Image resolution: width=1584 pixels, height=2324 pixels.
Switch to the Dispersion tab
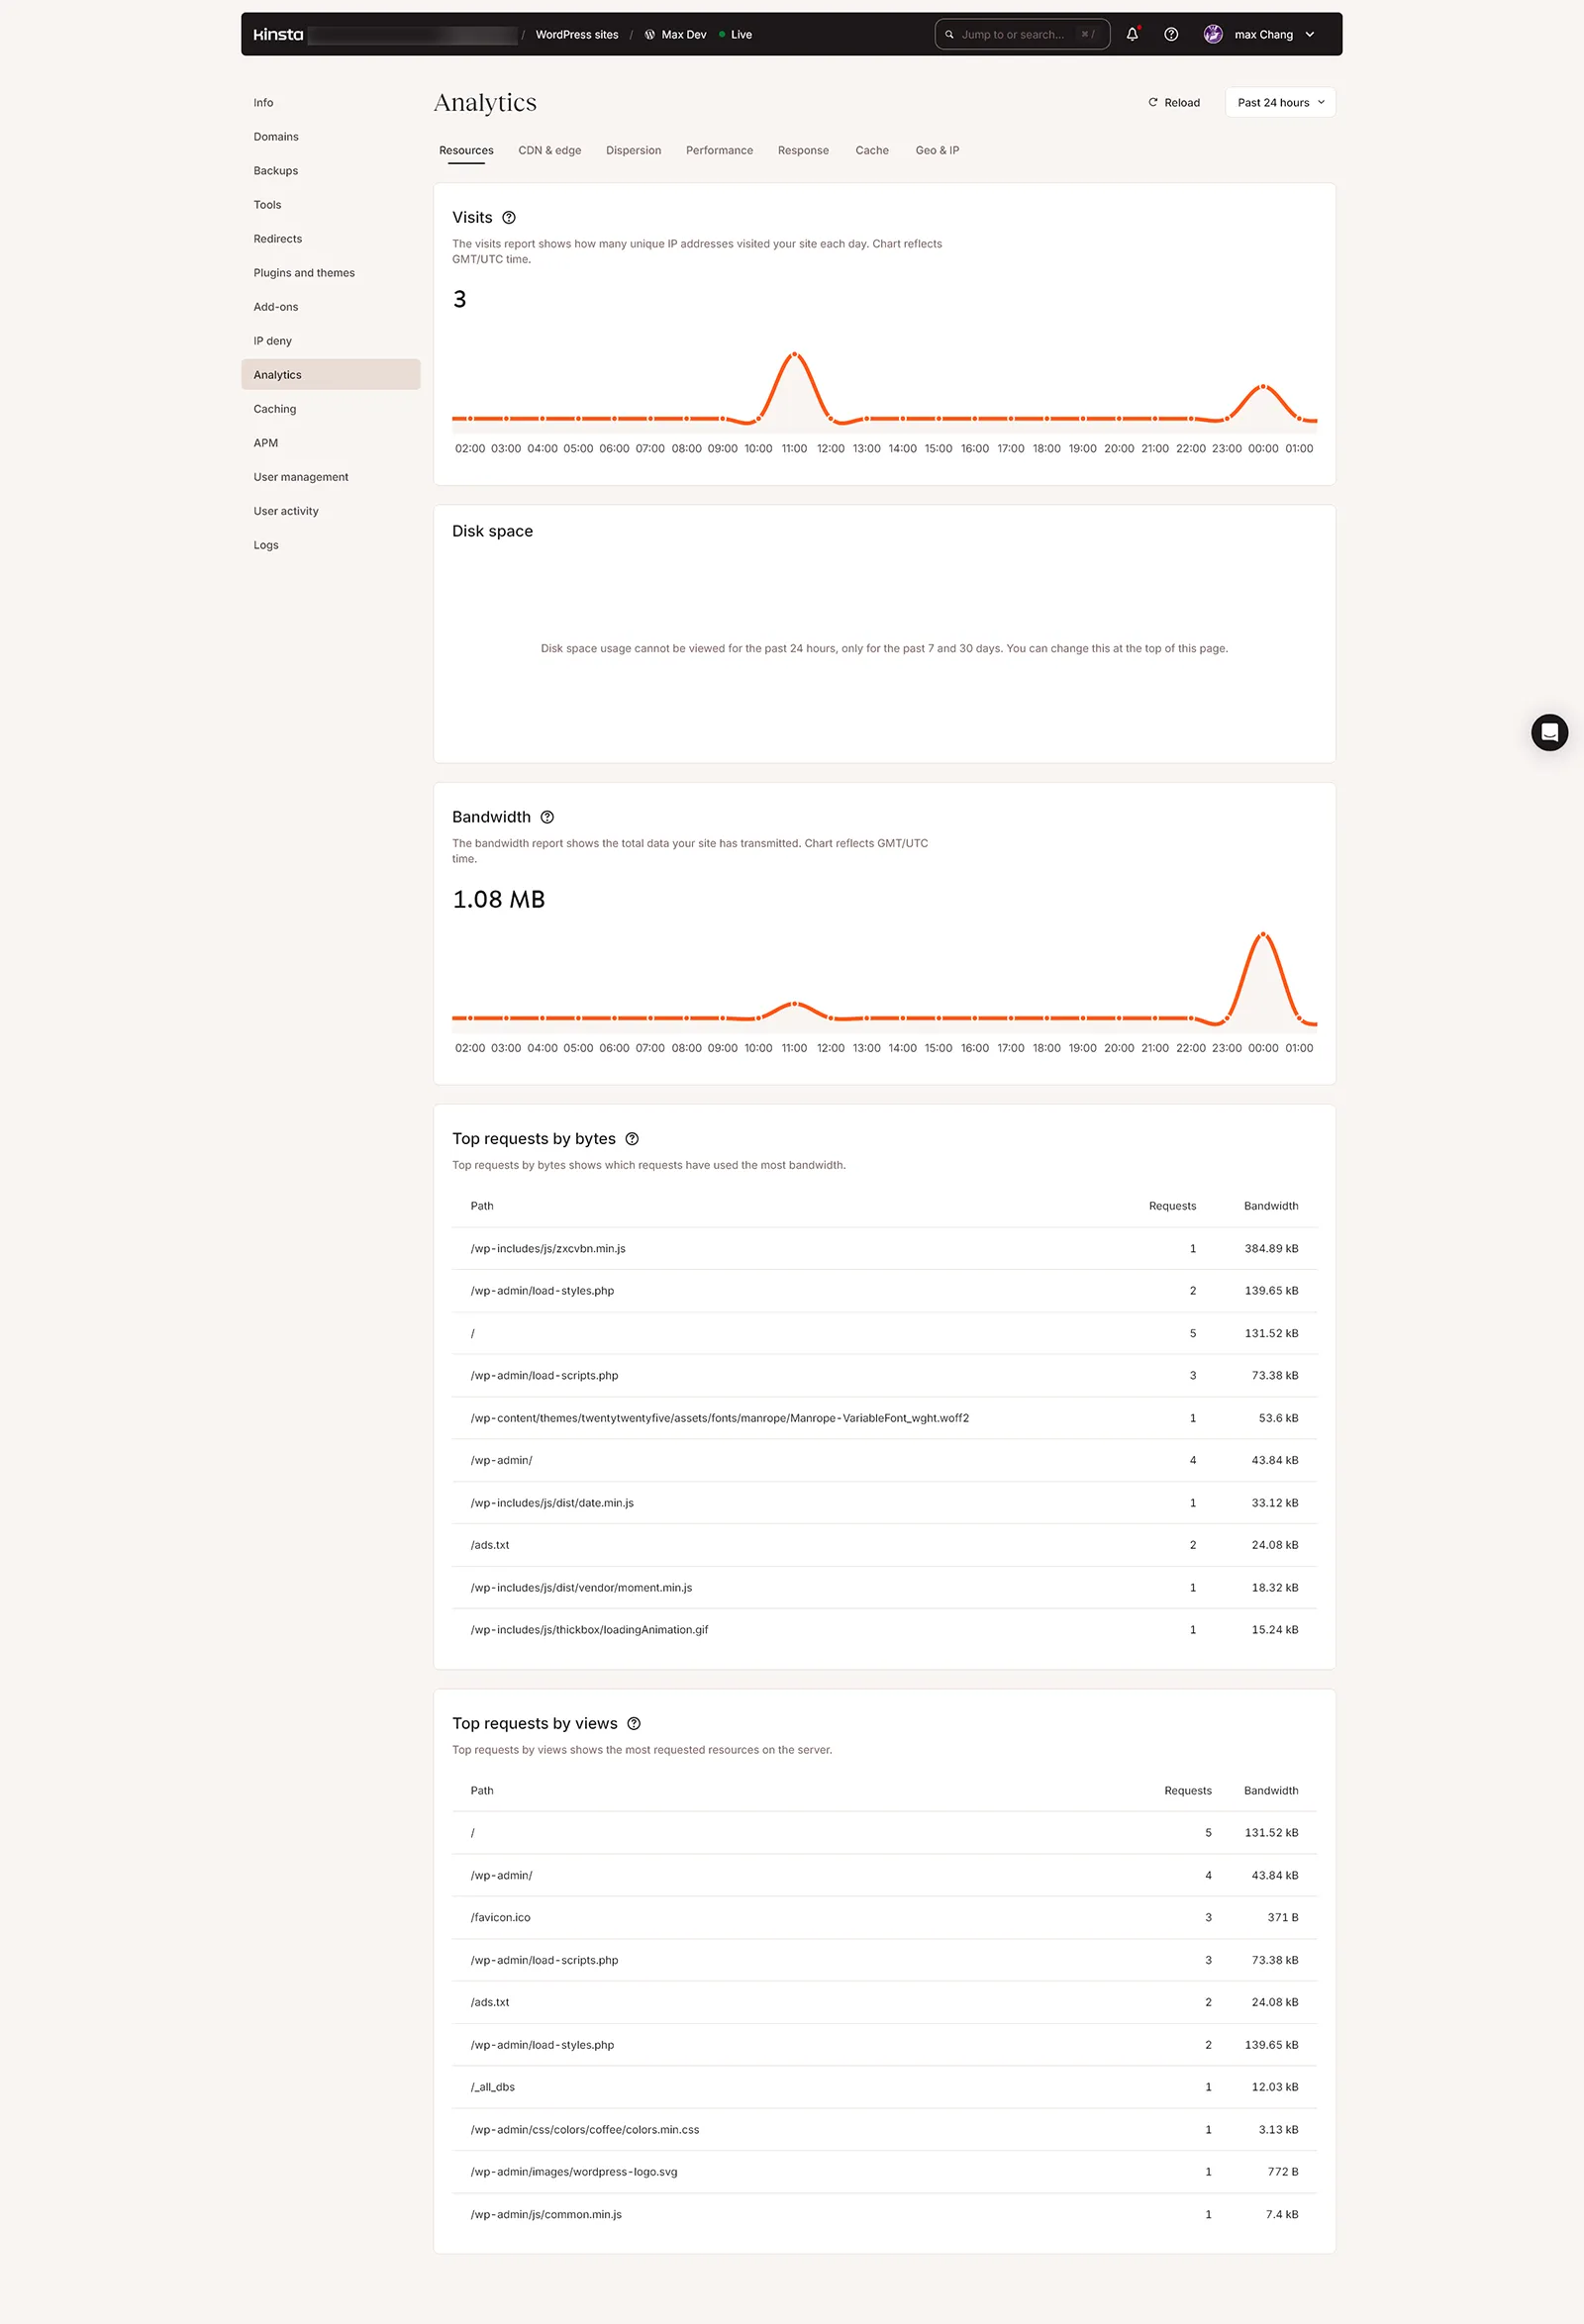click(633, 150)
